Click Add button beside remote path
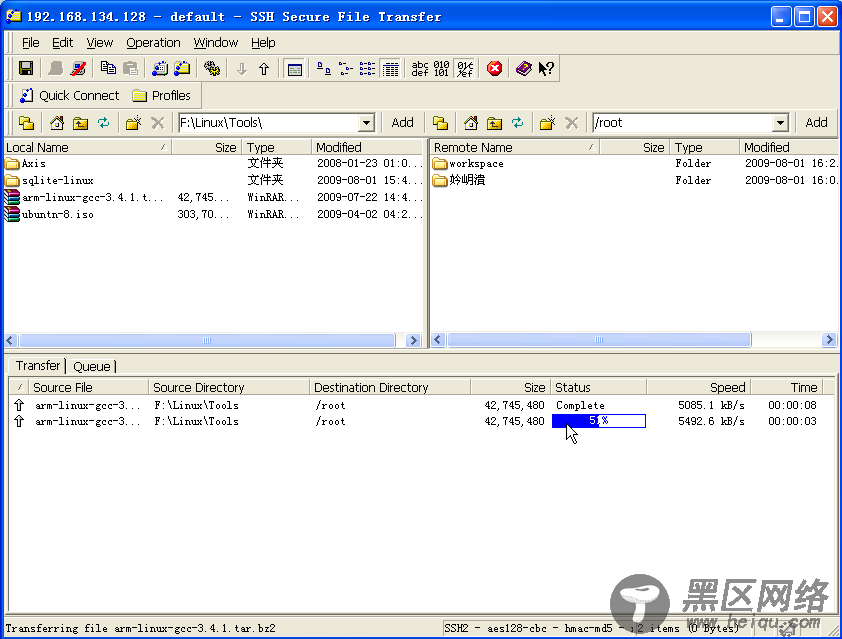The height and width of the screenshot is (639, 842). tap(816, 123)
